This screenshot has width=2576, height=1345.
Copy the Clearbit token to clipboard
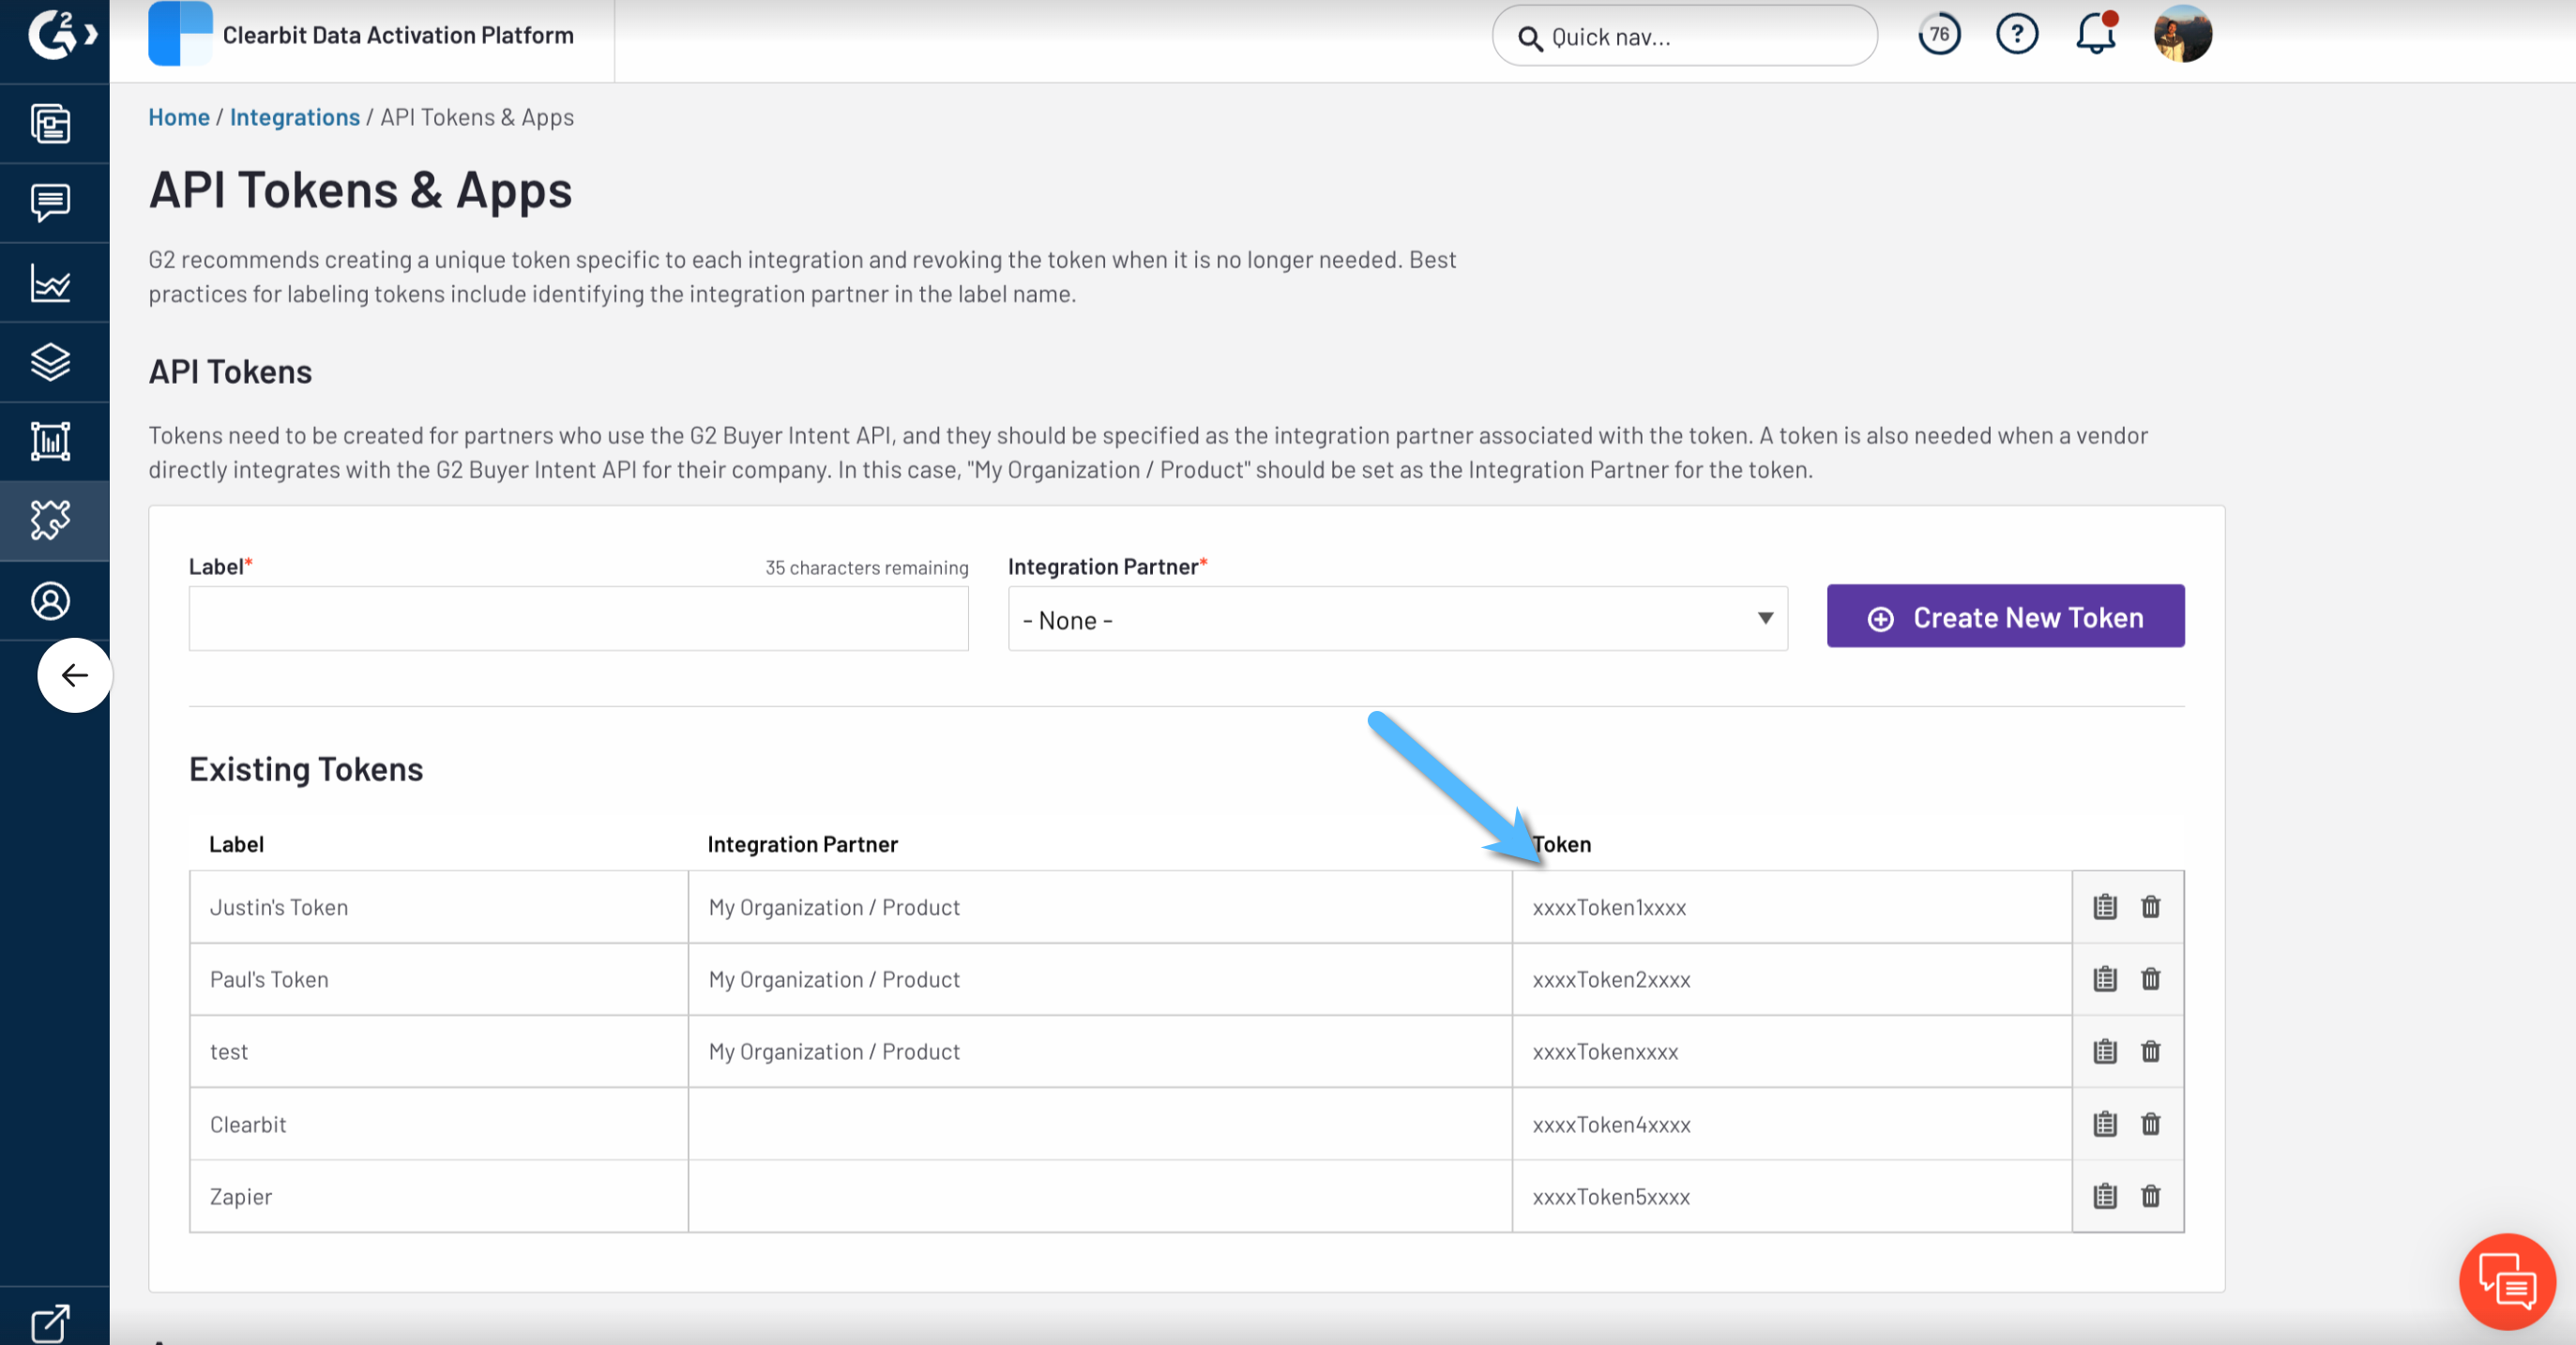click(x=2105, y=1124)
